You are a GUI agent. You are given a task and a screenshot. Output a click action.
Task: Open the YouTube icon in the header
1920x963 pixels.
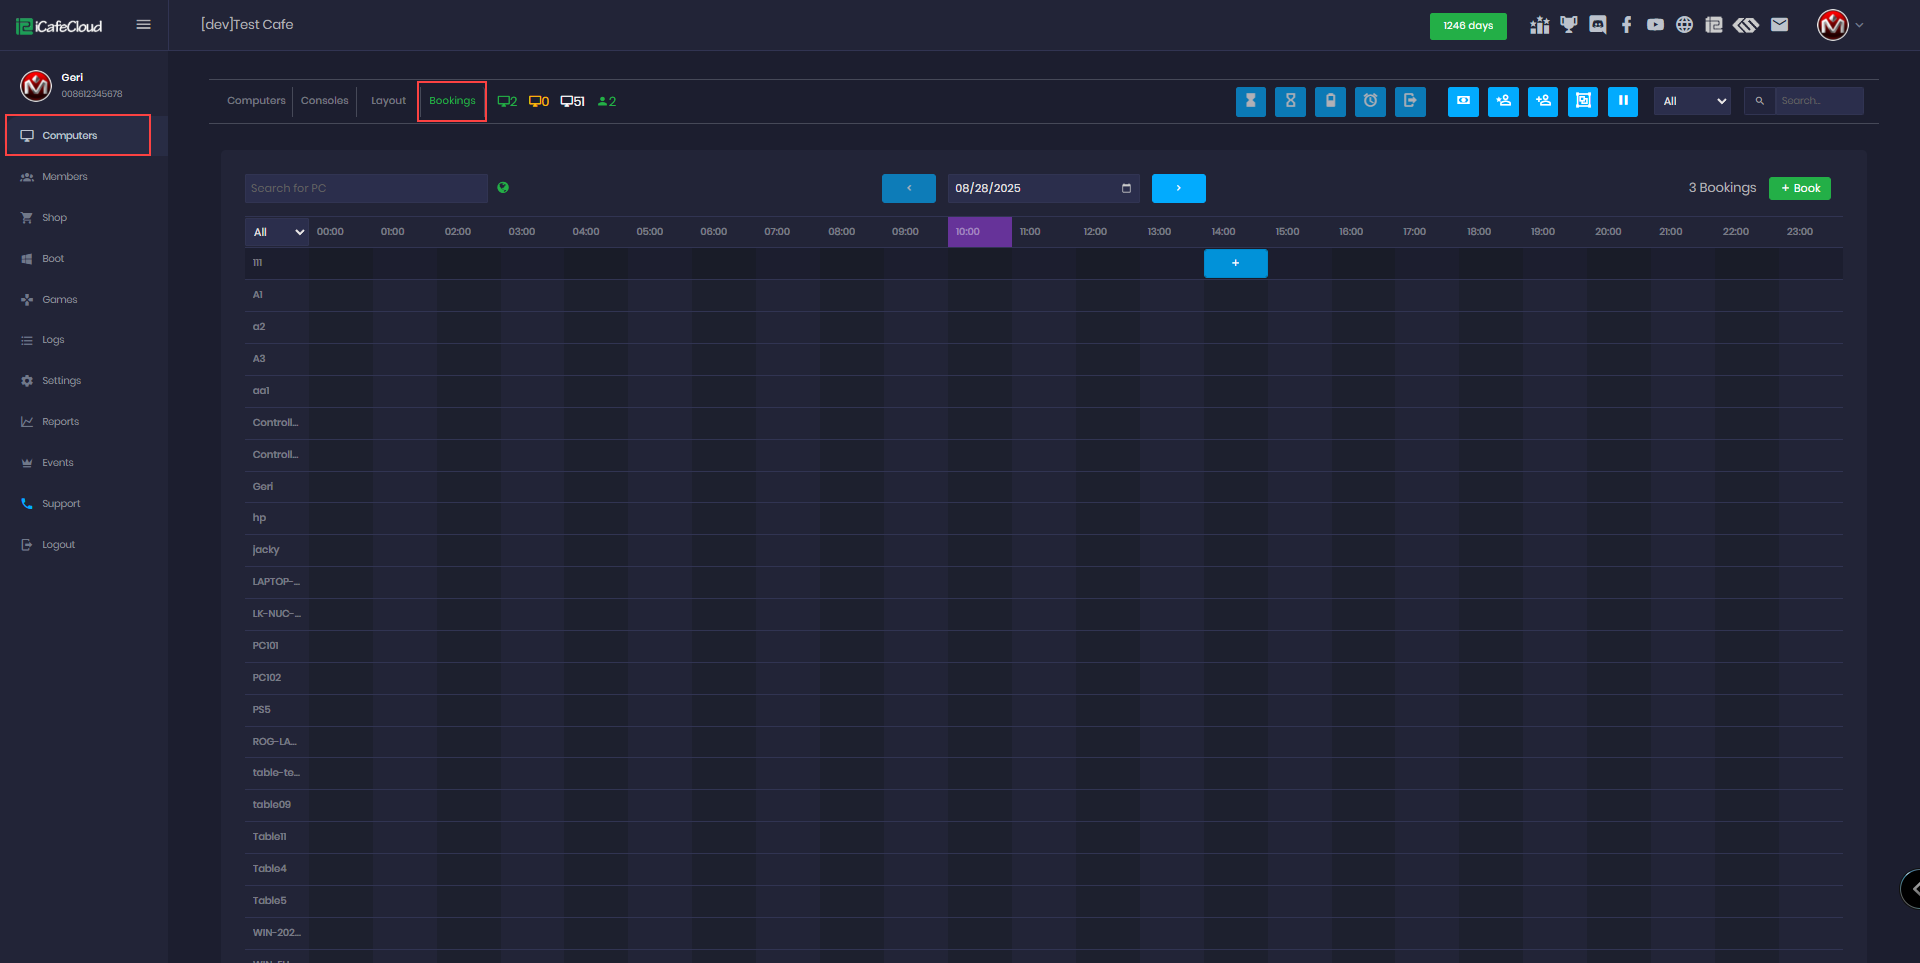[1655, 25]
